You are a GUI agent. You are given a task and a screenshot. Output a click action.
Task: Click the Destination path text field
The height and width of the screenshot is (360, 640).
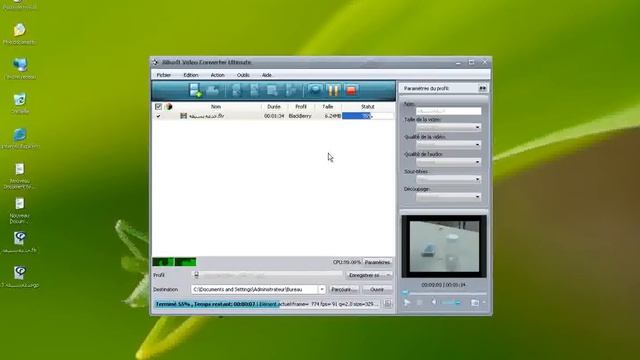254,289
